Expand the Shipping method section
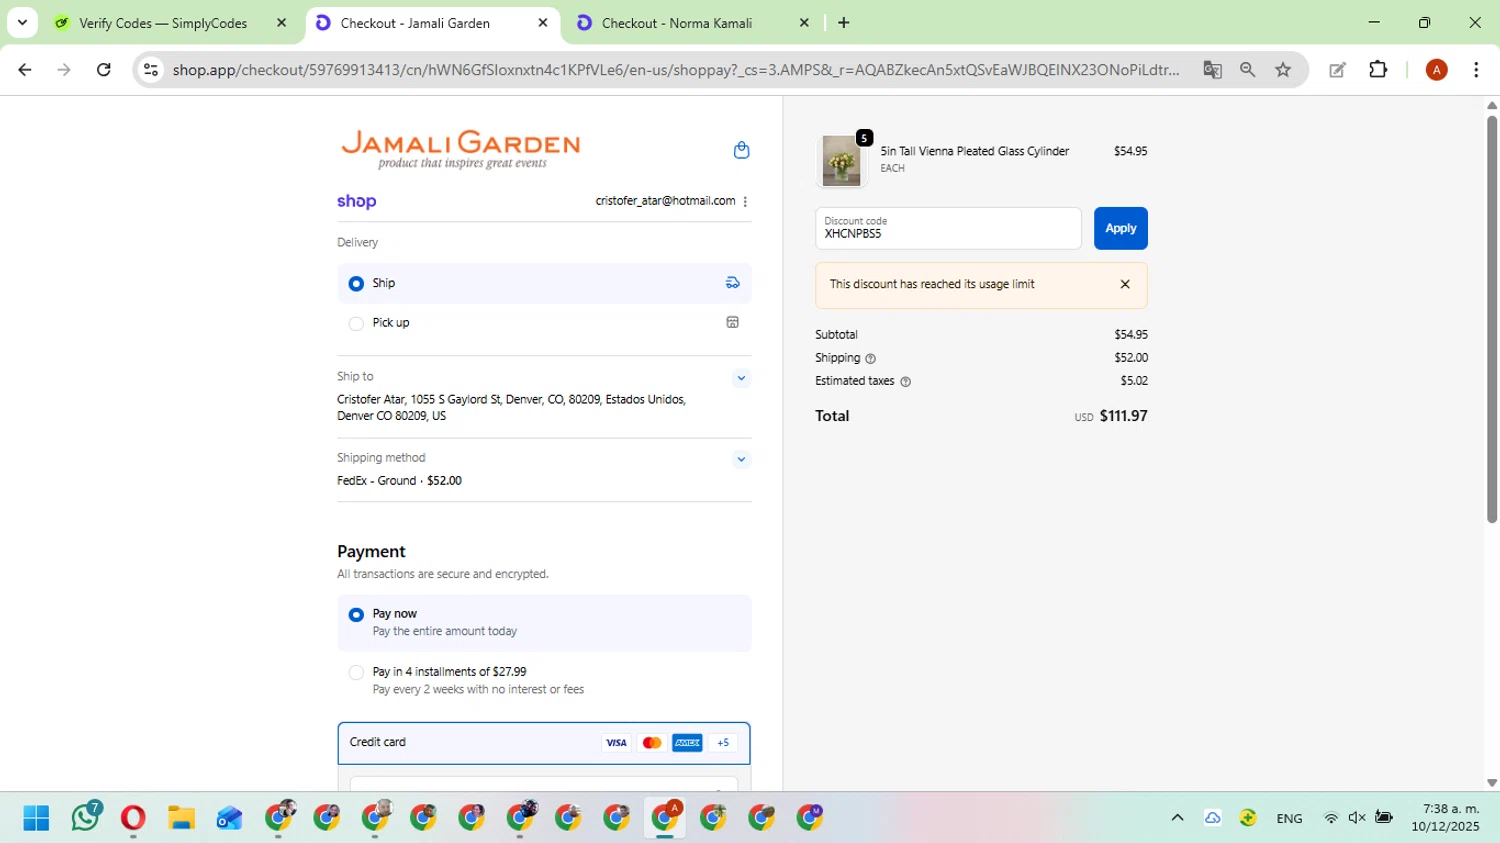The image size is (1500, 843). click(741, 459)
